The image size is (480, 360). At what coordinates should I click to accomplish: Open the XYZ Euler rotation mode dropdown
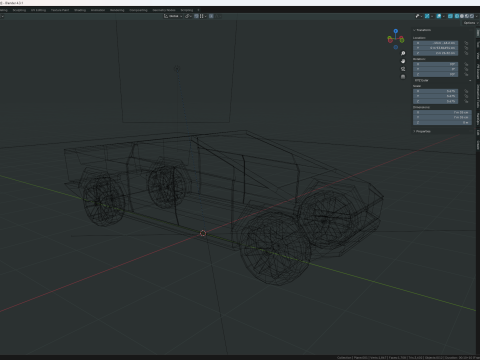coord(443,80)
